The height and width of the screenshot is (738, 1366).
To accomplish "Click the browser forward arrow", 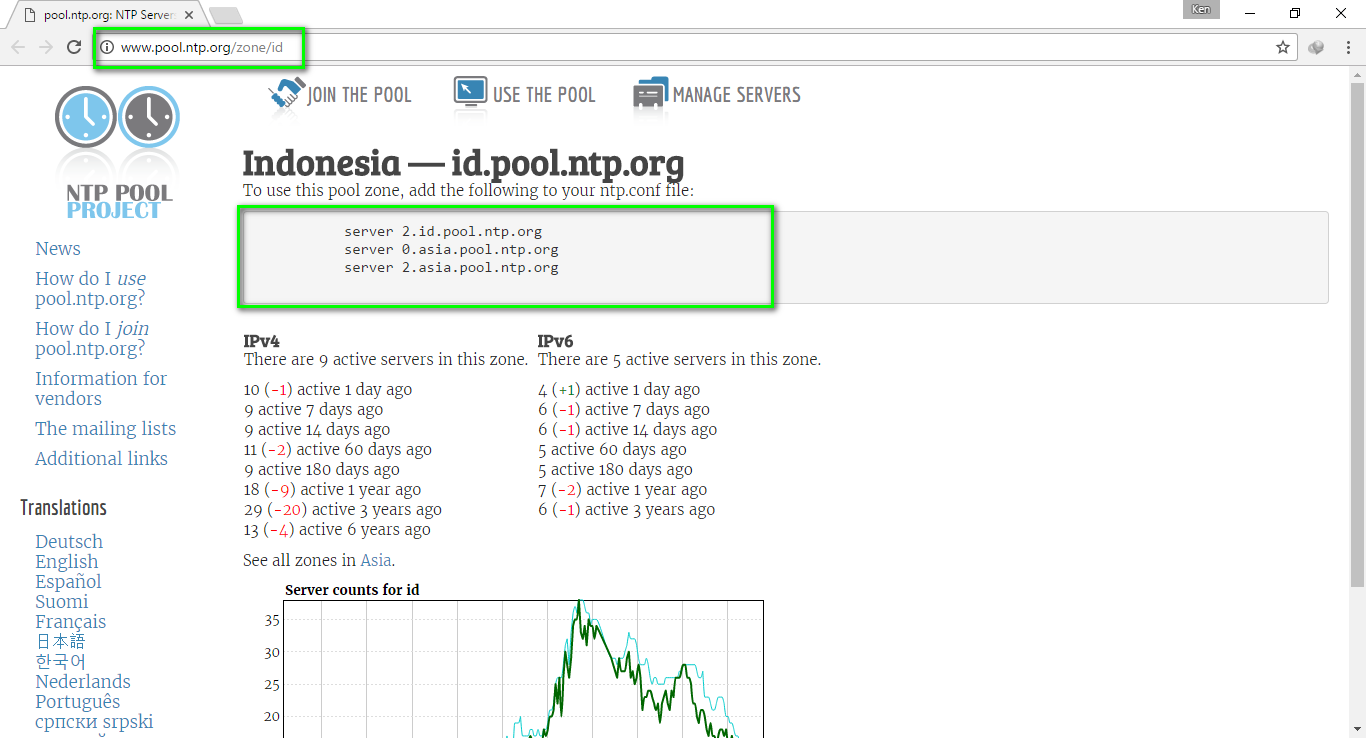I will (x=46, y=47).
